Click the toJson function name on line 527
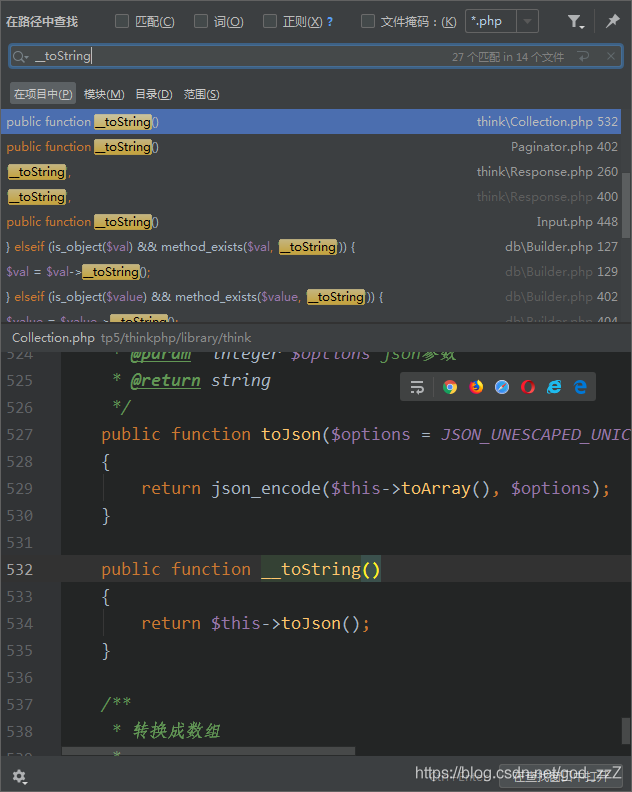The height and width of the screenshot is (792, 632). click(x=291, y=434)
